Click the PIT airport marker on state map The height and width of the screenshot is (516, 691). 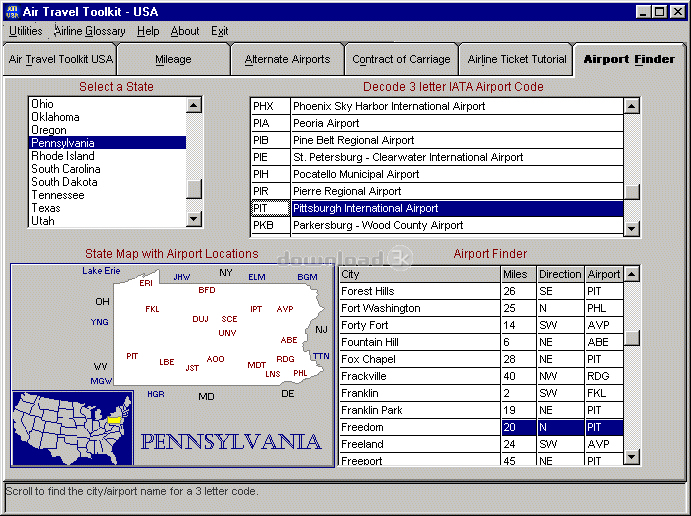tap(132, 356)
